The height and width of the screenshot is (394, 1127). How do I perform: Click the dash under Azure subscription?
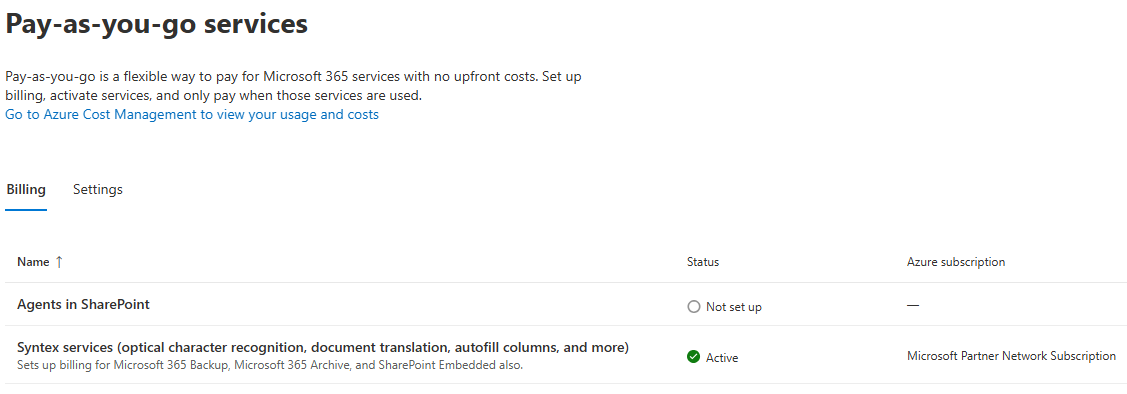pyautogui.click(x=913, y=305)
